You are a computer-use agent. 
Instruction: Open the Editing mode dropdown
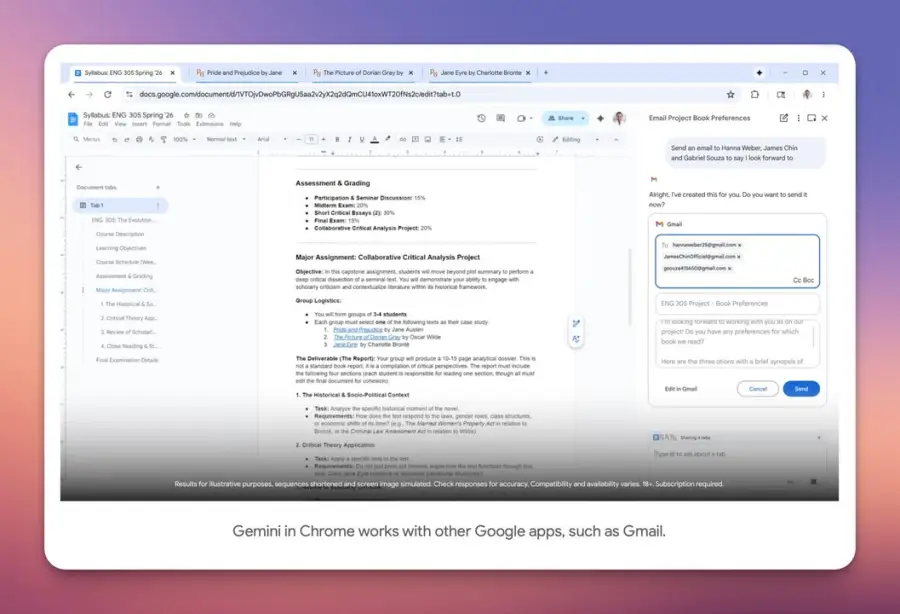pos(576,139)
